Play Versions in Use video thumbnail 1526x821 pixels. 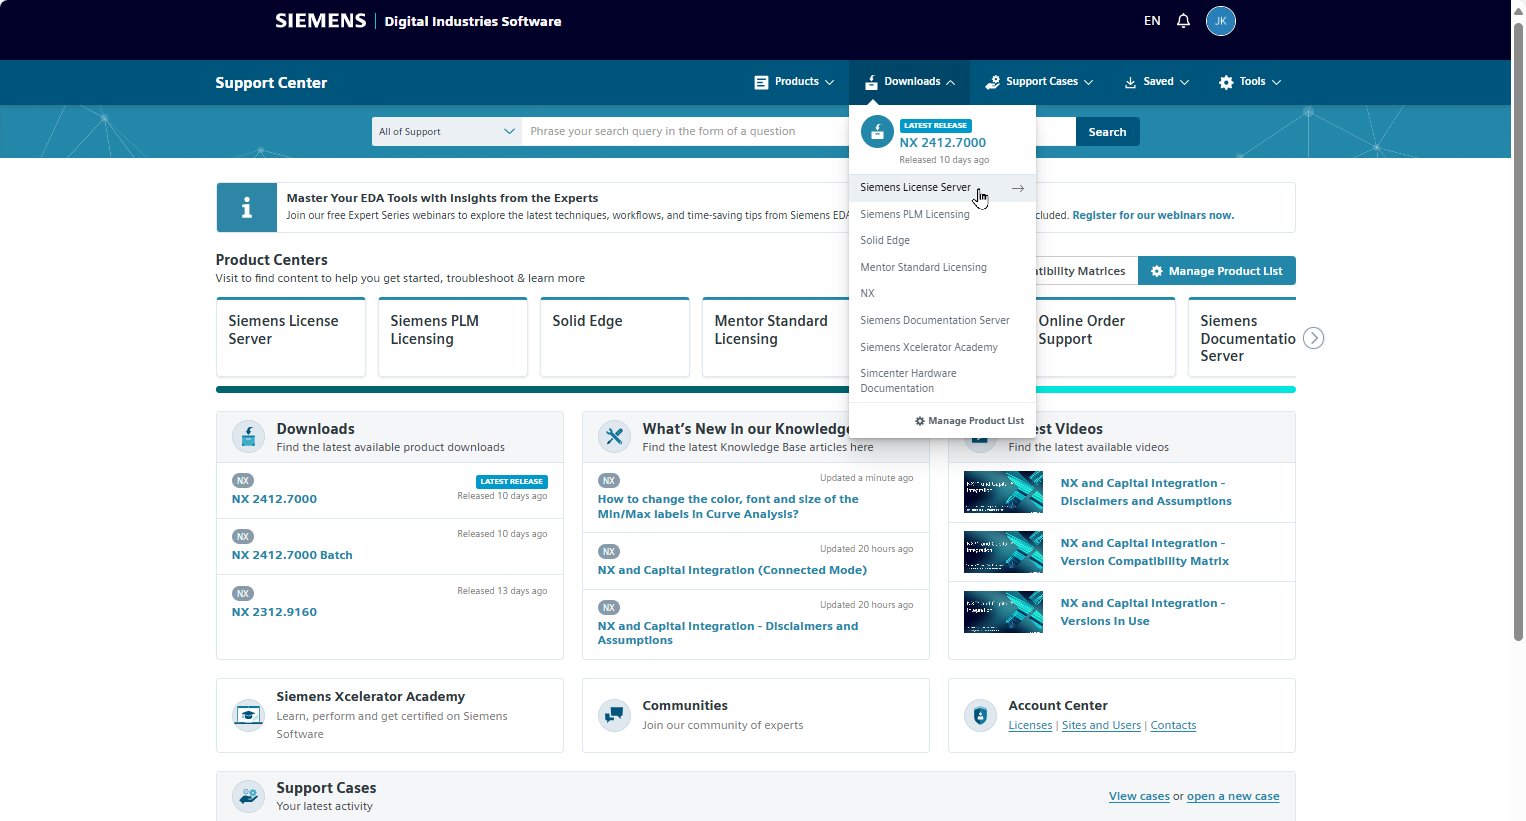[x=1003, y=612]
